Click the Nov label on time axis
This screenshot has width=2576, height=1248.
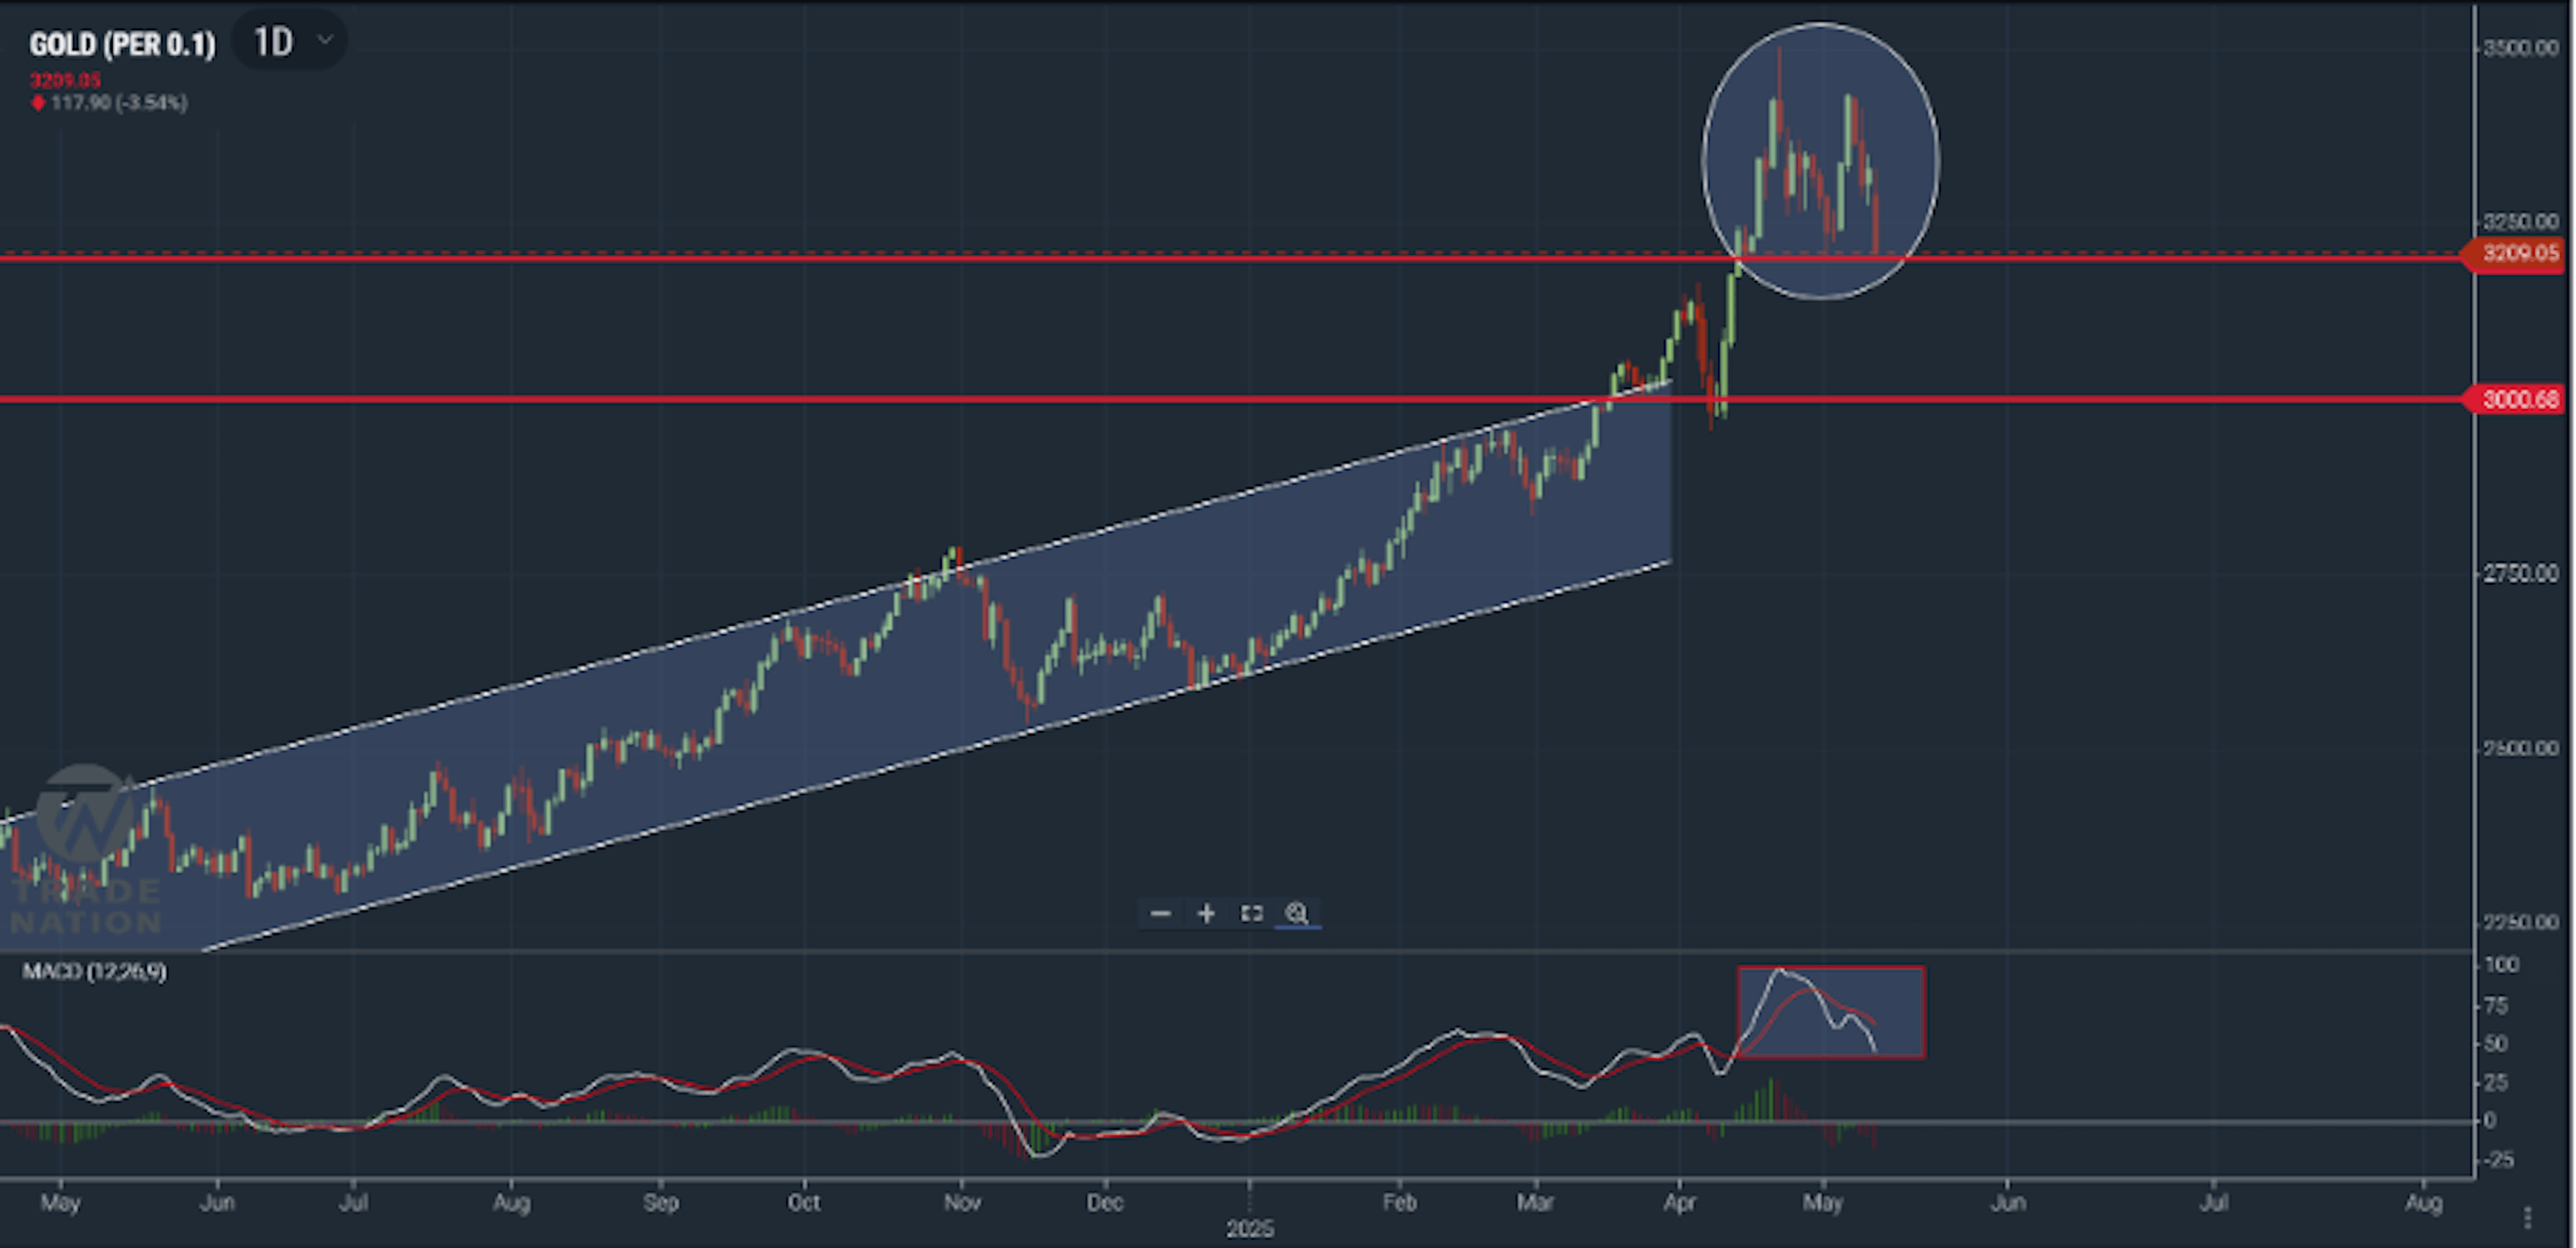[x=962, y=1202]
